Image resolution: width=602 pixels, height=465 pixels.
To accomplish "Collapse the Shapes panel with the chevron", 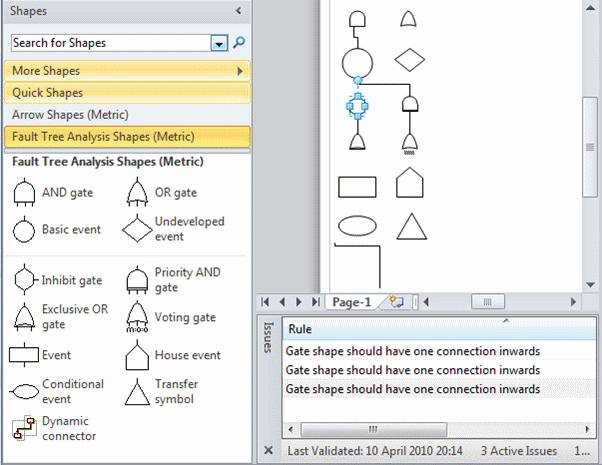I will coord(238,11).
